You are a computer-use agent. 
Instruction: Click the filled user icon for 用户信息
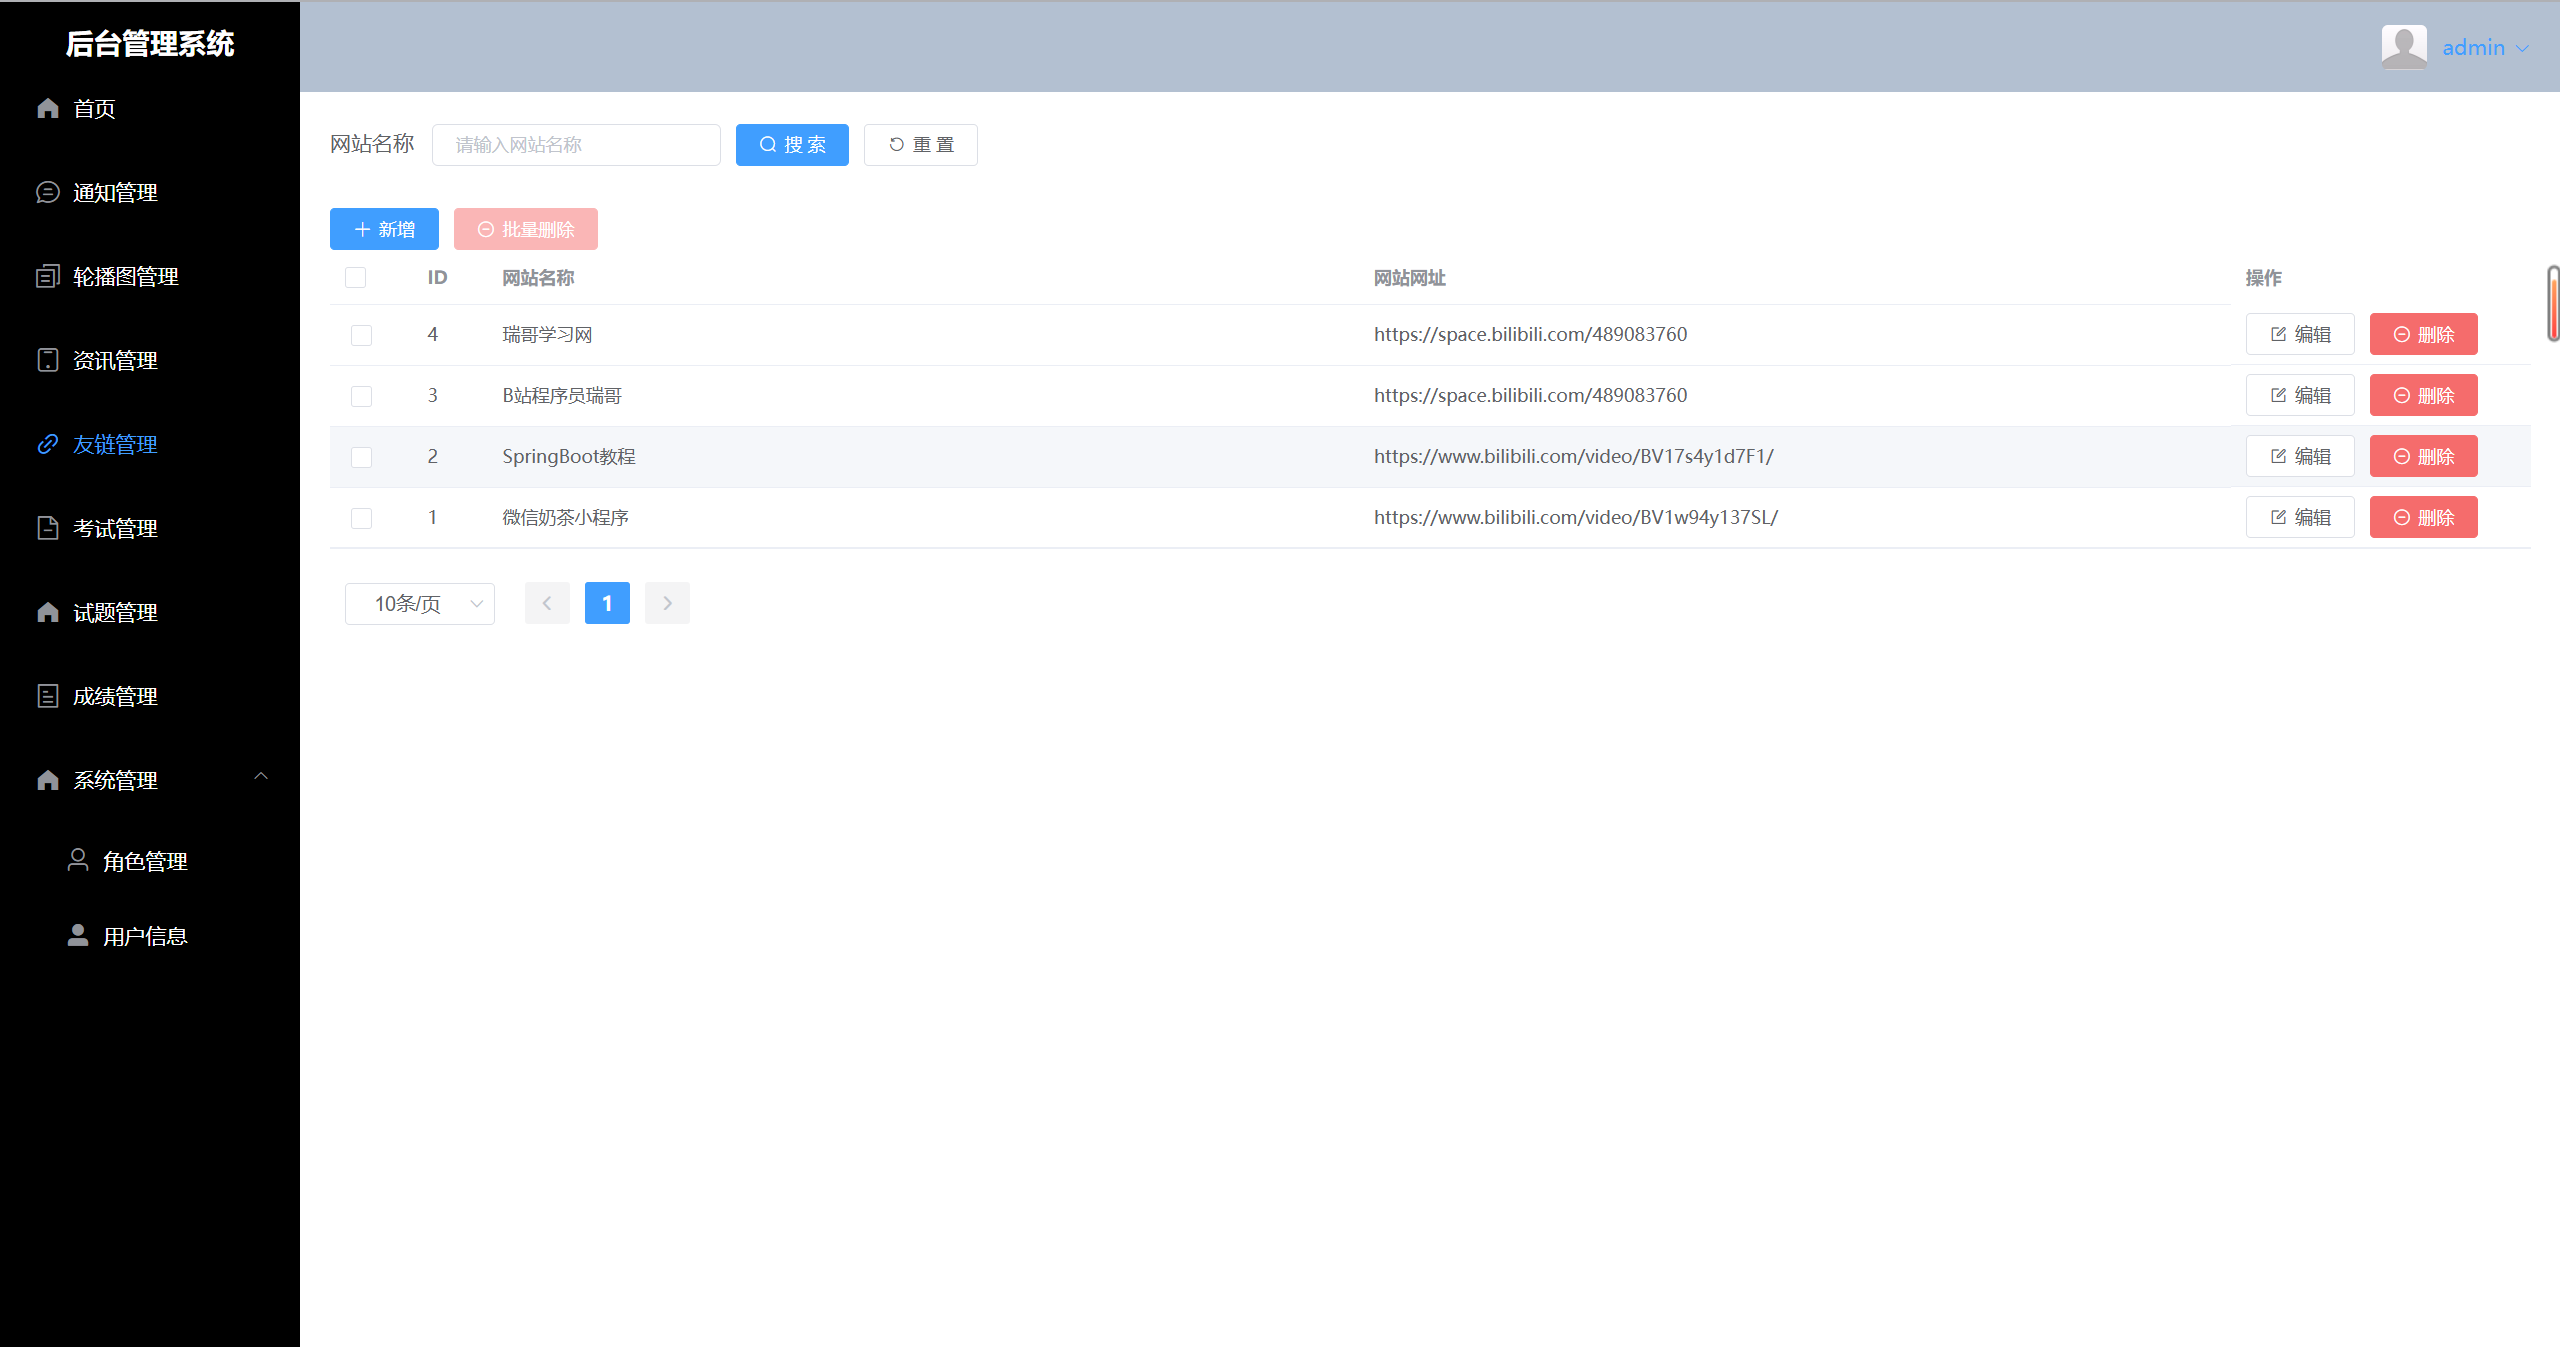coord(78,935)
